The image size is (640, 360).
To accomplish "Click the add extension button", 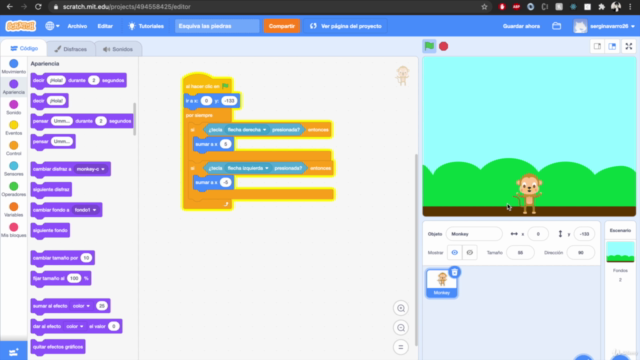I will (13, 351).
